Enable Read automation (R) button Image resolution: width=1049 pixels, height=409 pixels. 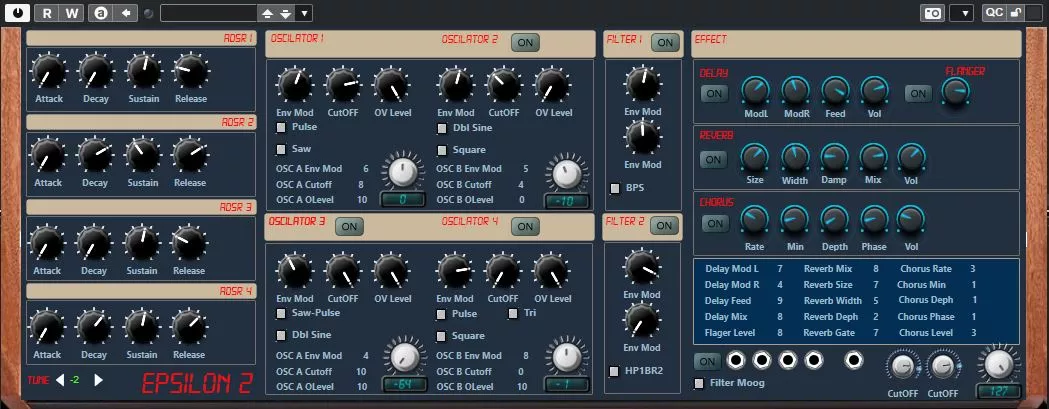pos(47,13)
